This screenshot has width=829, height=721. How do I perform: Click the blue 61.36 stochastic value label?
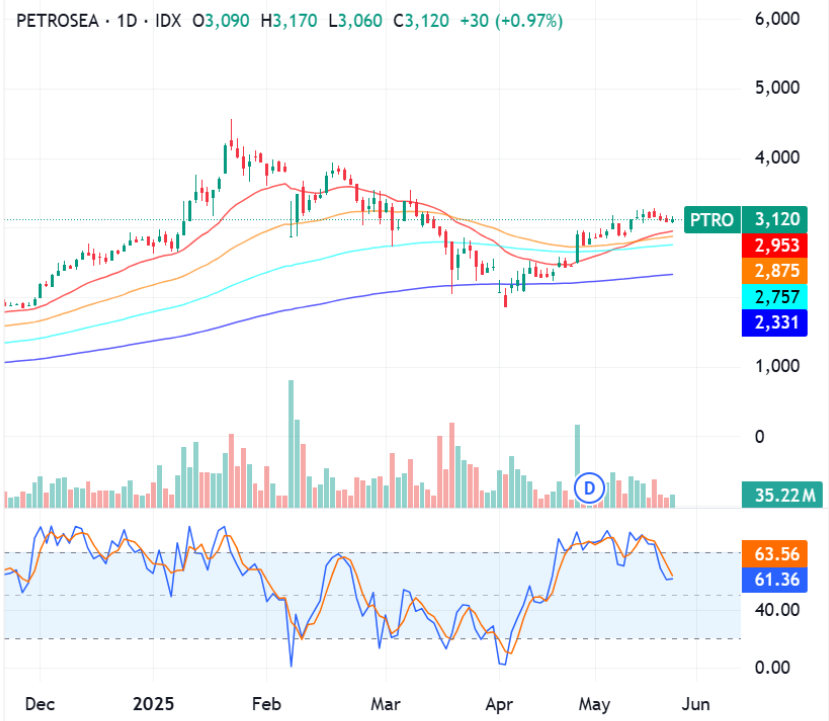(775, 579)
